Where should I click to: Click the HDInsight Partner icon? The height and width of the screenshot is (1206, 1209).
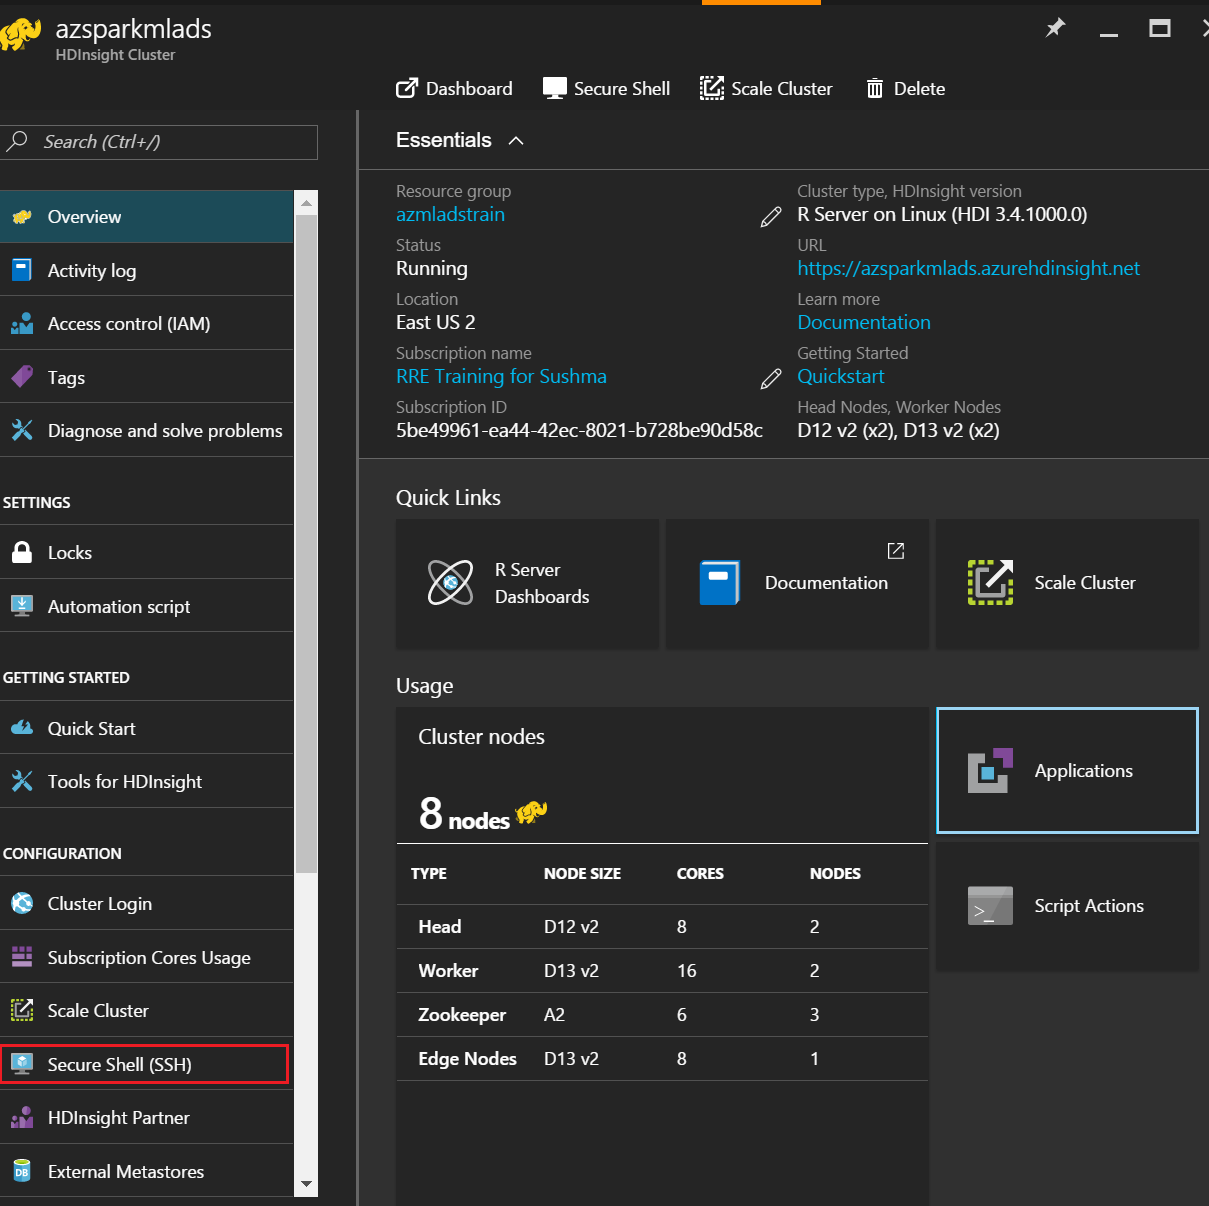pos(22,1117)
